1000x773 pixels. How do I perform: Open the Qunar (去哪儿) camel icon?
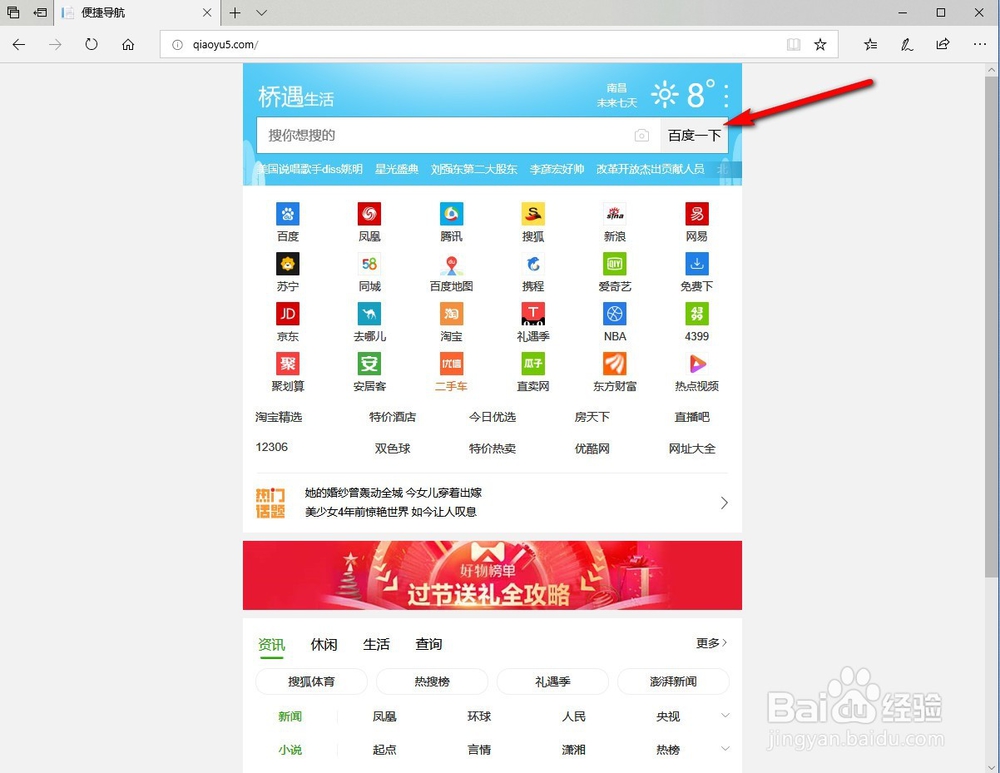369,313
